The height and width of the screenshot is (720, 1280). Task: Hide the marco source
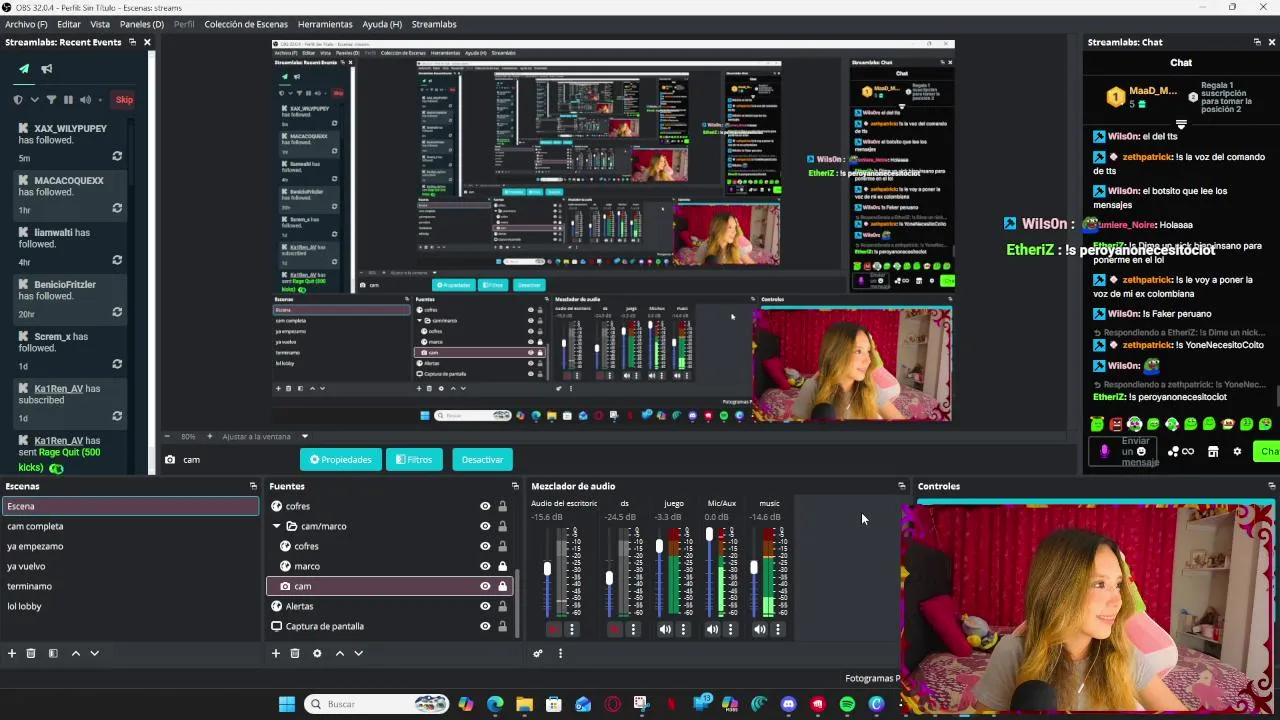485,566
